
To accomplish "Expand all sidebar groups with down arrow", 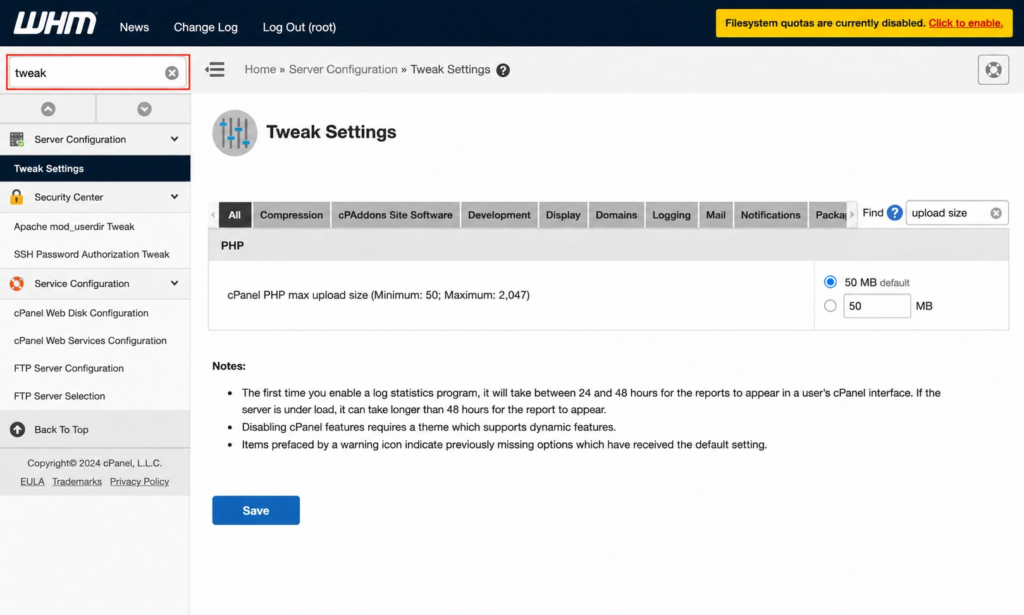I will click(x=144, y=109).
